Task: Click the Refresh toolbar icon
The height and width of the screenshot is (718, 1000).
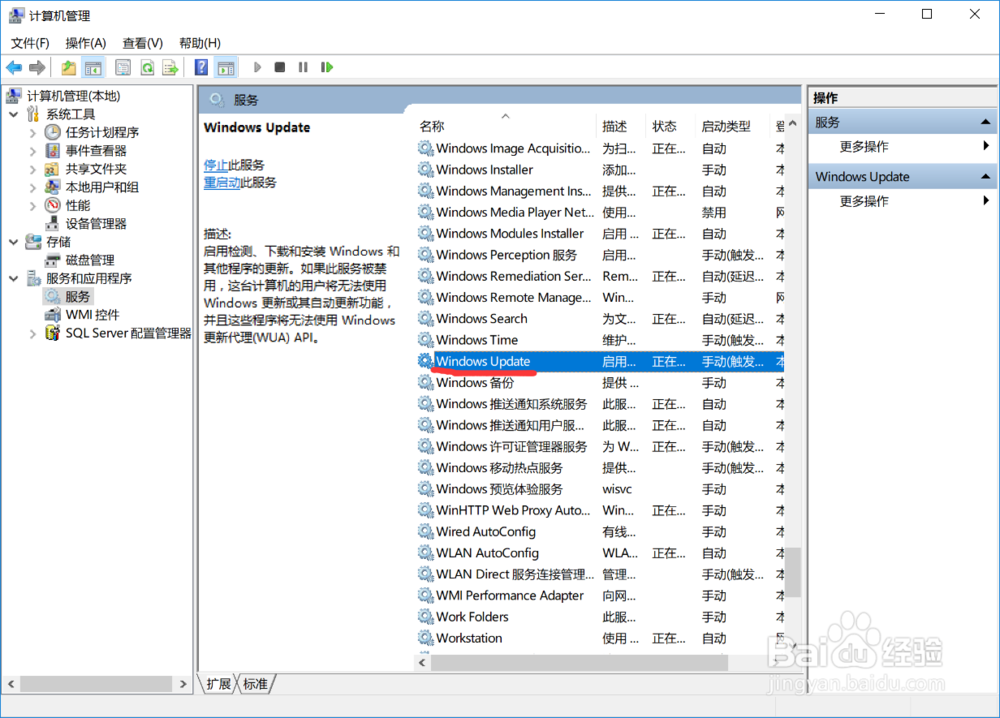Action: [x=147, y=67]
